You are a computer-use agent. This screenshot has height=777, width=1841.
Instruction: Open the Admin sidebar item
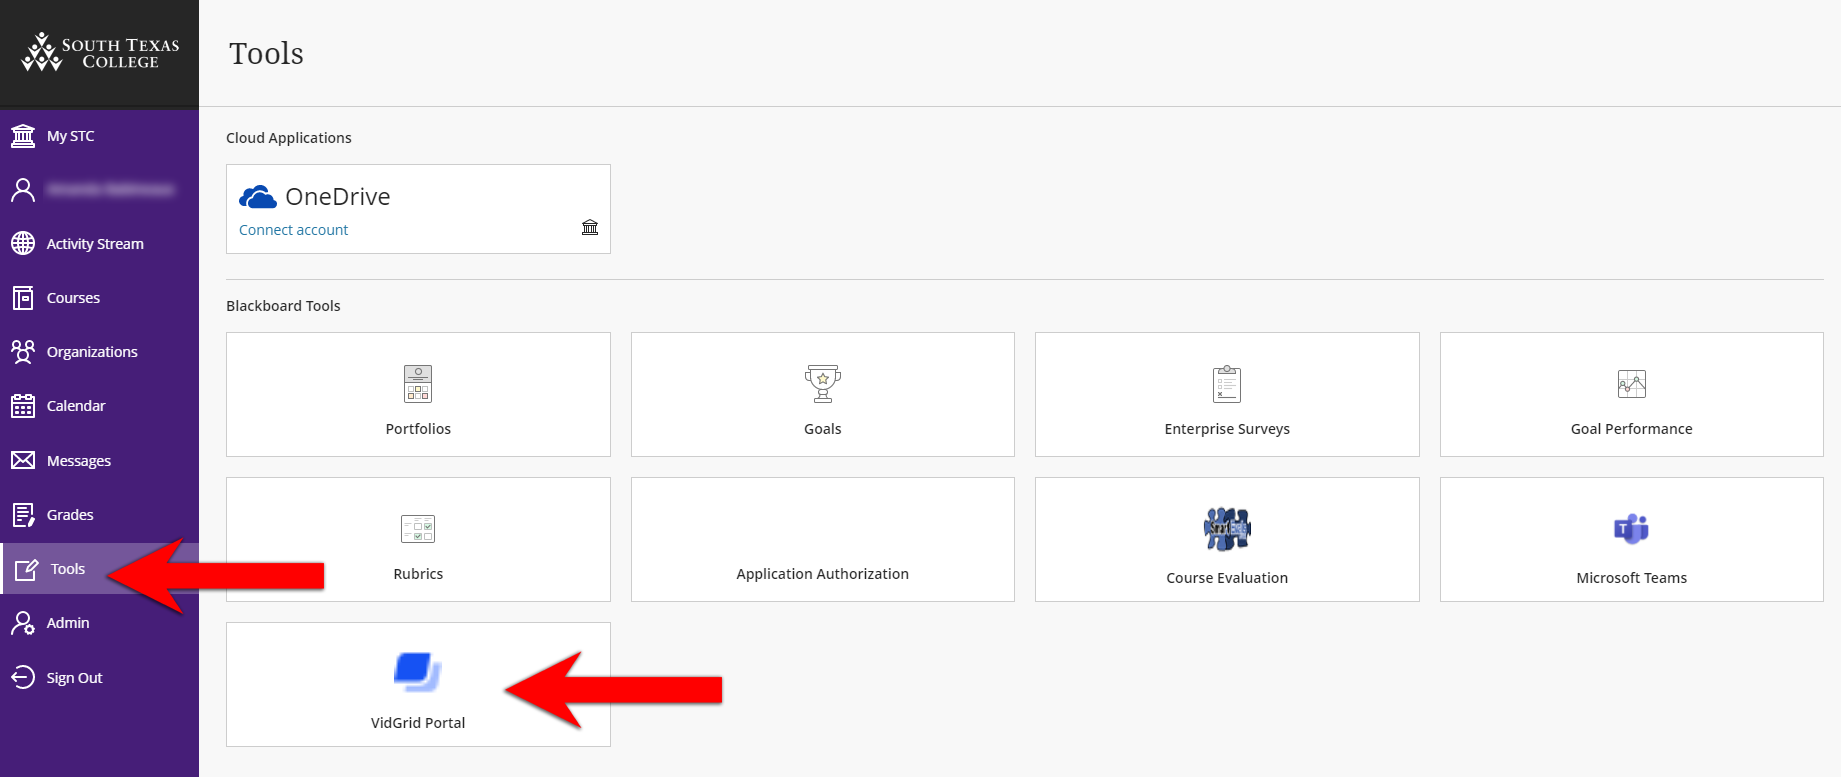point(68,623)
